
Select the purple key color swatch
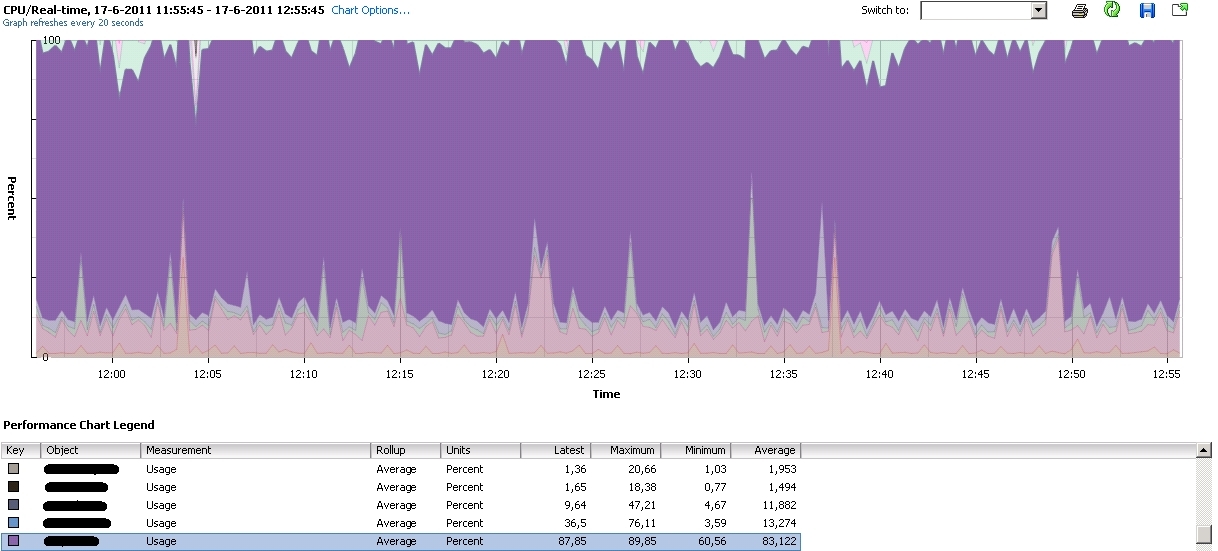click(x=13, y=541)
